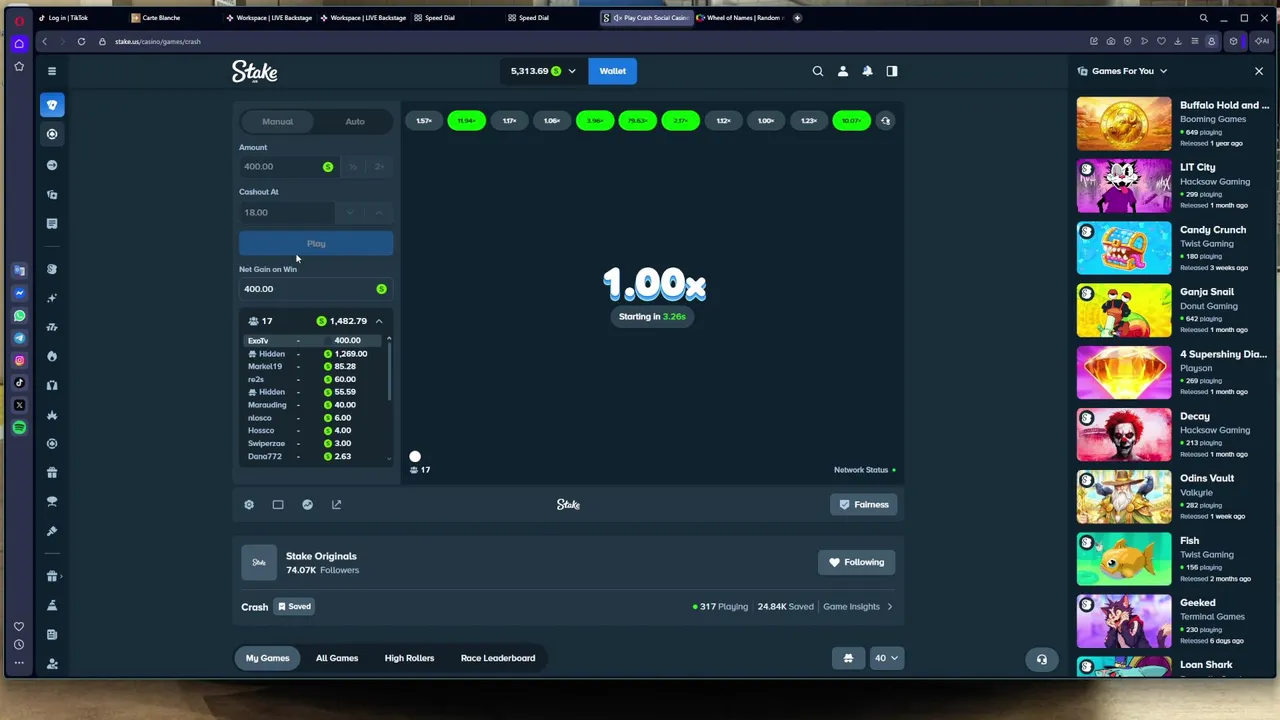1280x720 pixels.
Task: Open the Fairness button
Action: (864, 505)
